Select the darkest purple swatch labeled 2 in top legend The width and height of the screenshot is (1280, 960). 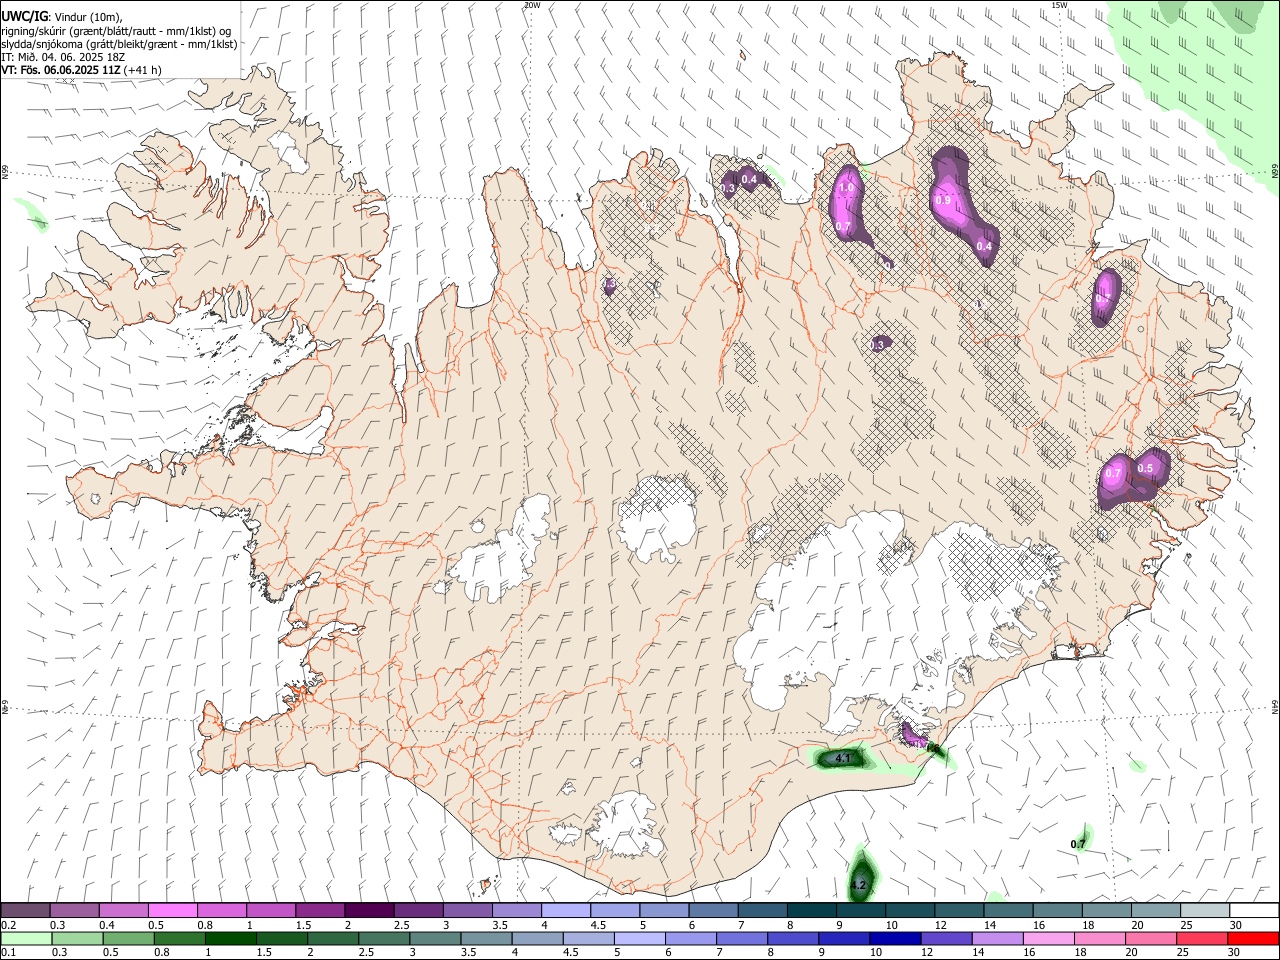pyautogui.click(x=369, y=911)
